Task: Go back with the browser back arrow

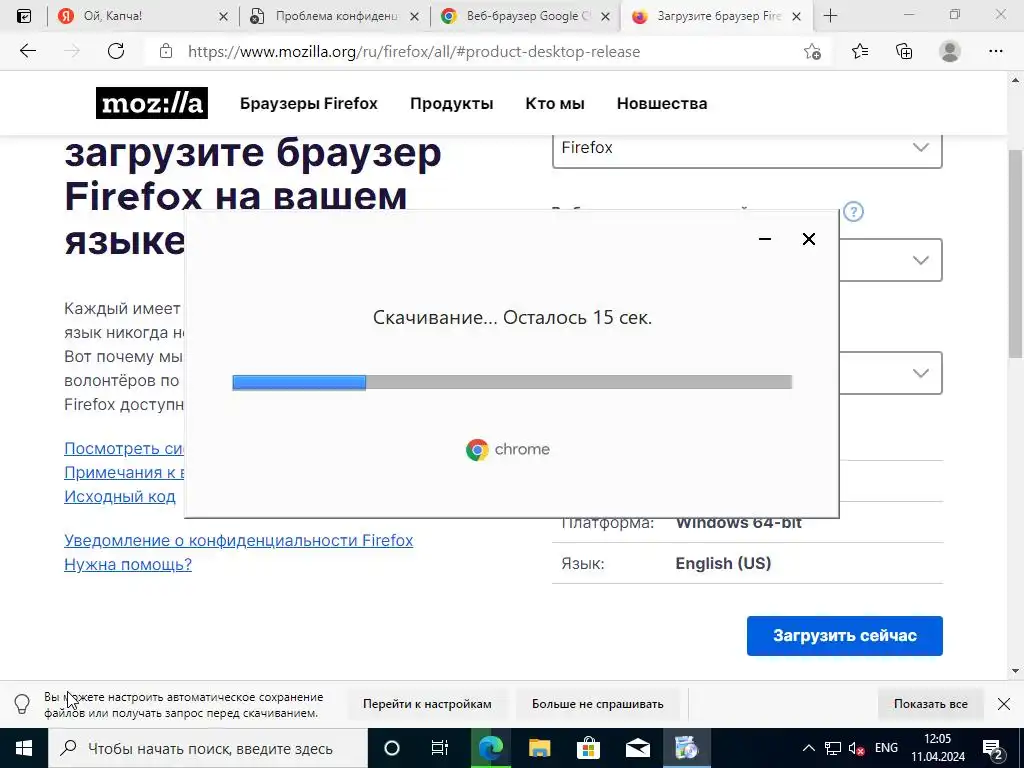Action: pyautogui.click(x=27, y=51)
